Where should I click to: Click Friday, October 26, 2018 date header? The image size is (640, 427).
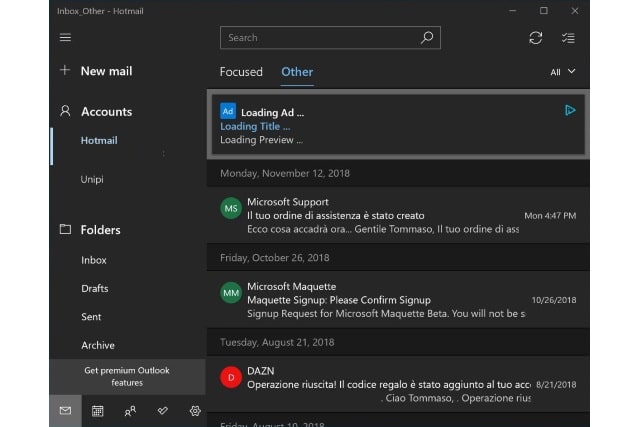tap(275, 258)
